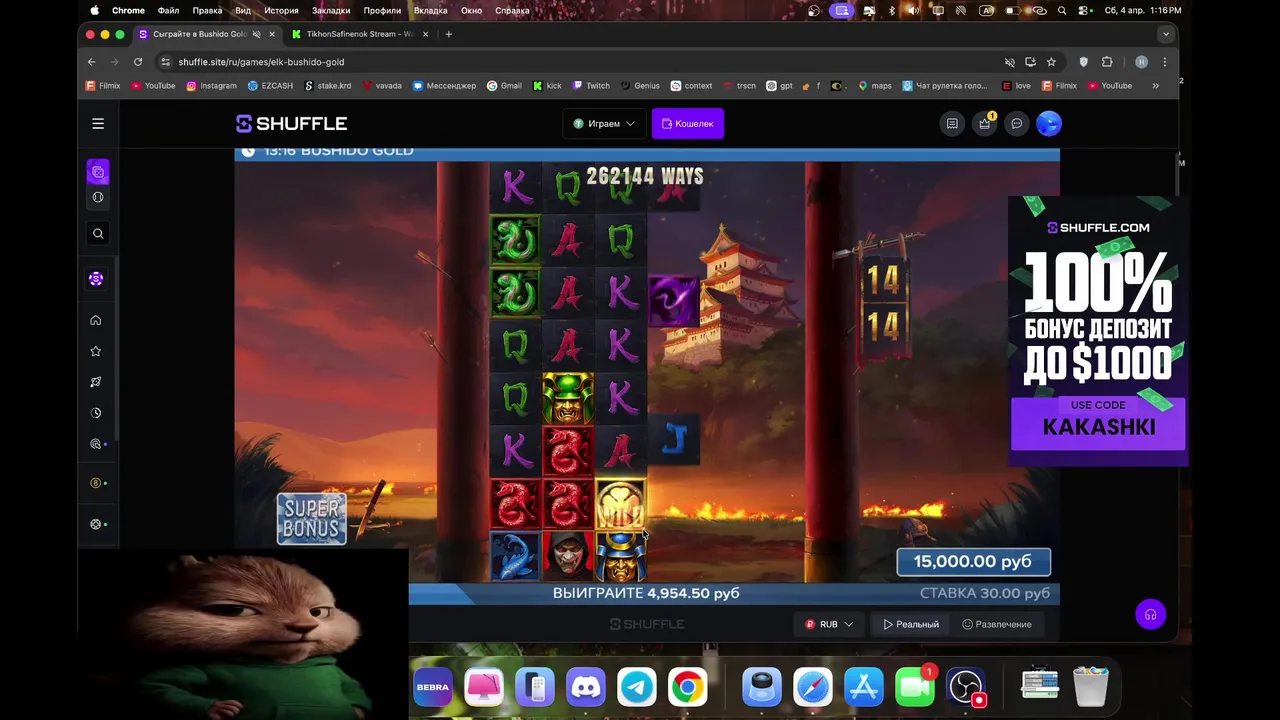
Task: Open the Twitch bookmark
Action: pyautogui.click(x=591, y=86)
